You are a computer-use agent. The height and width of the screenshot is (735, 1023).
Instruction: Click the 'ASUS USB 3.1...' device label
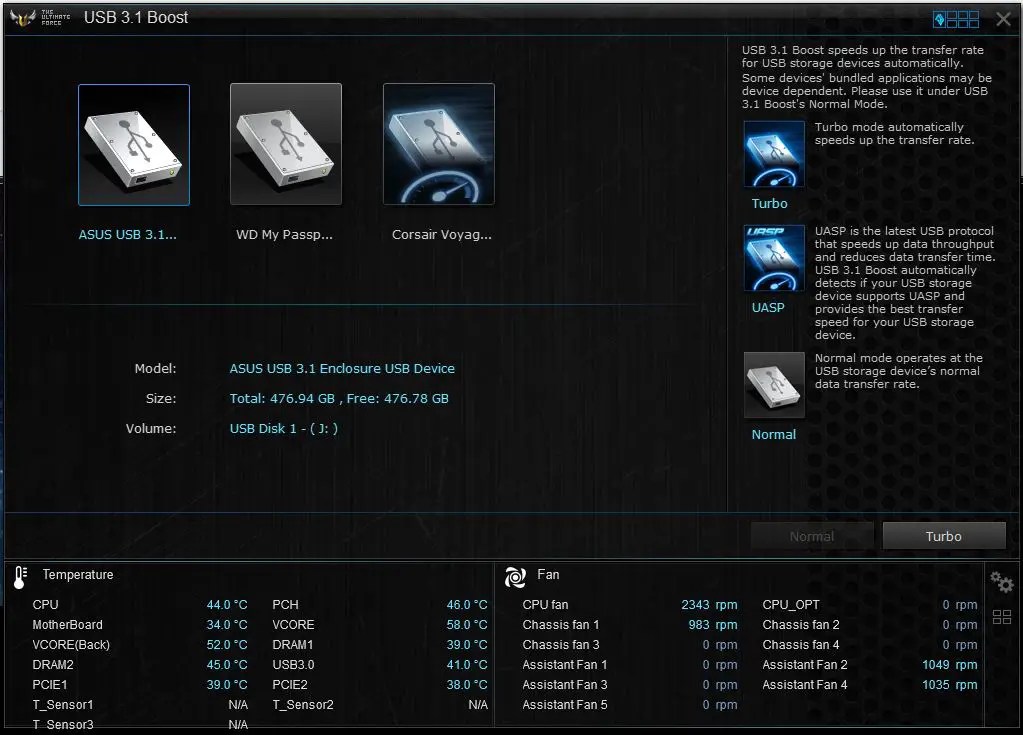127,235
